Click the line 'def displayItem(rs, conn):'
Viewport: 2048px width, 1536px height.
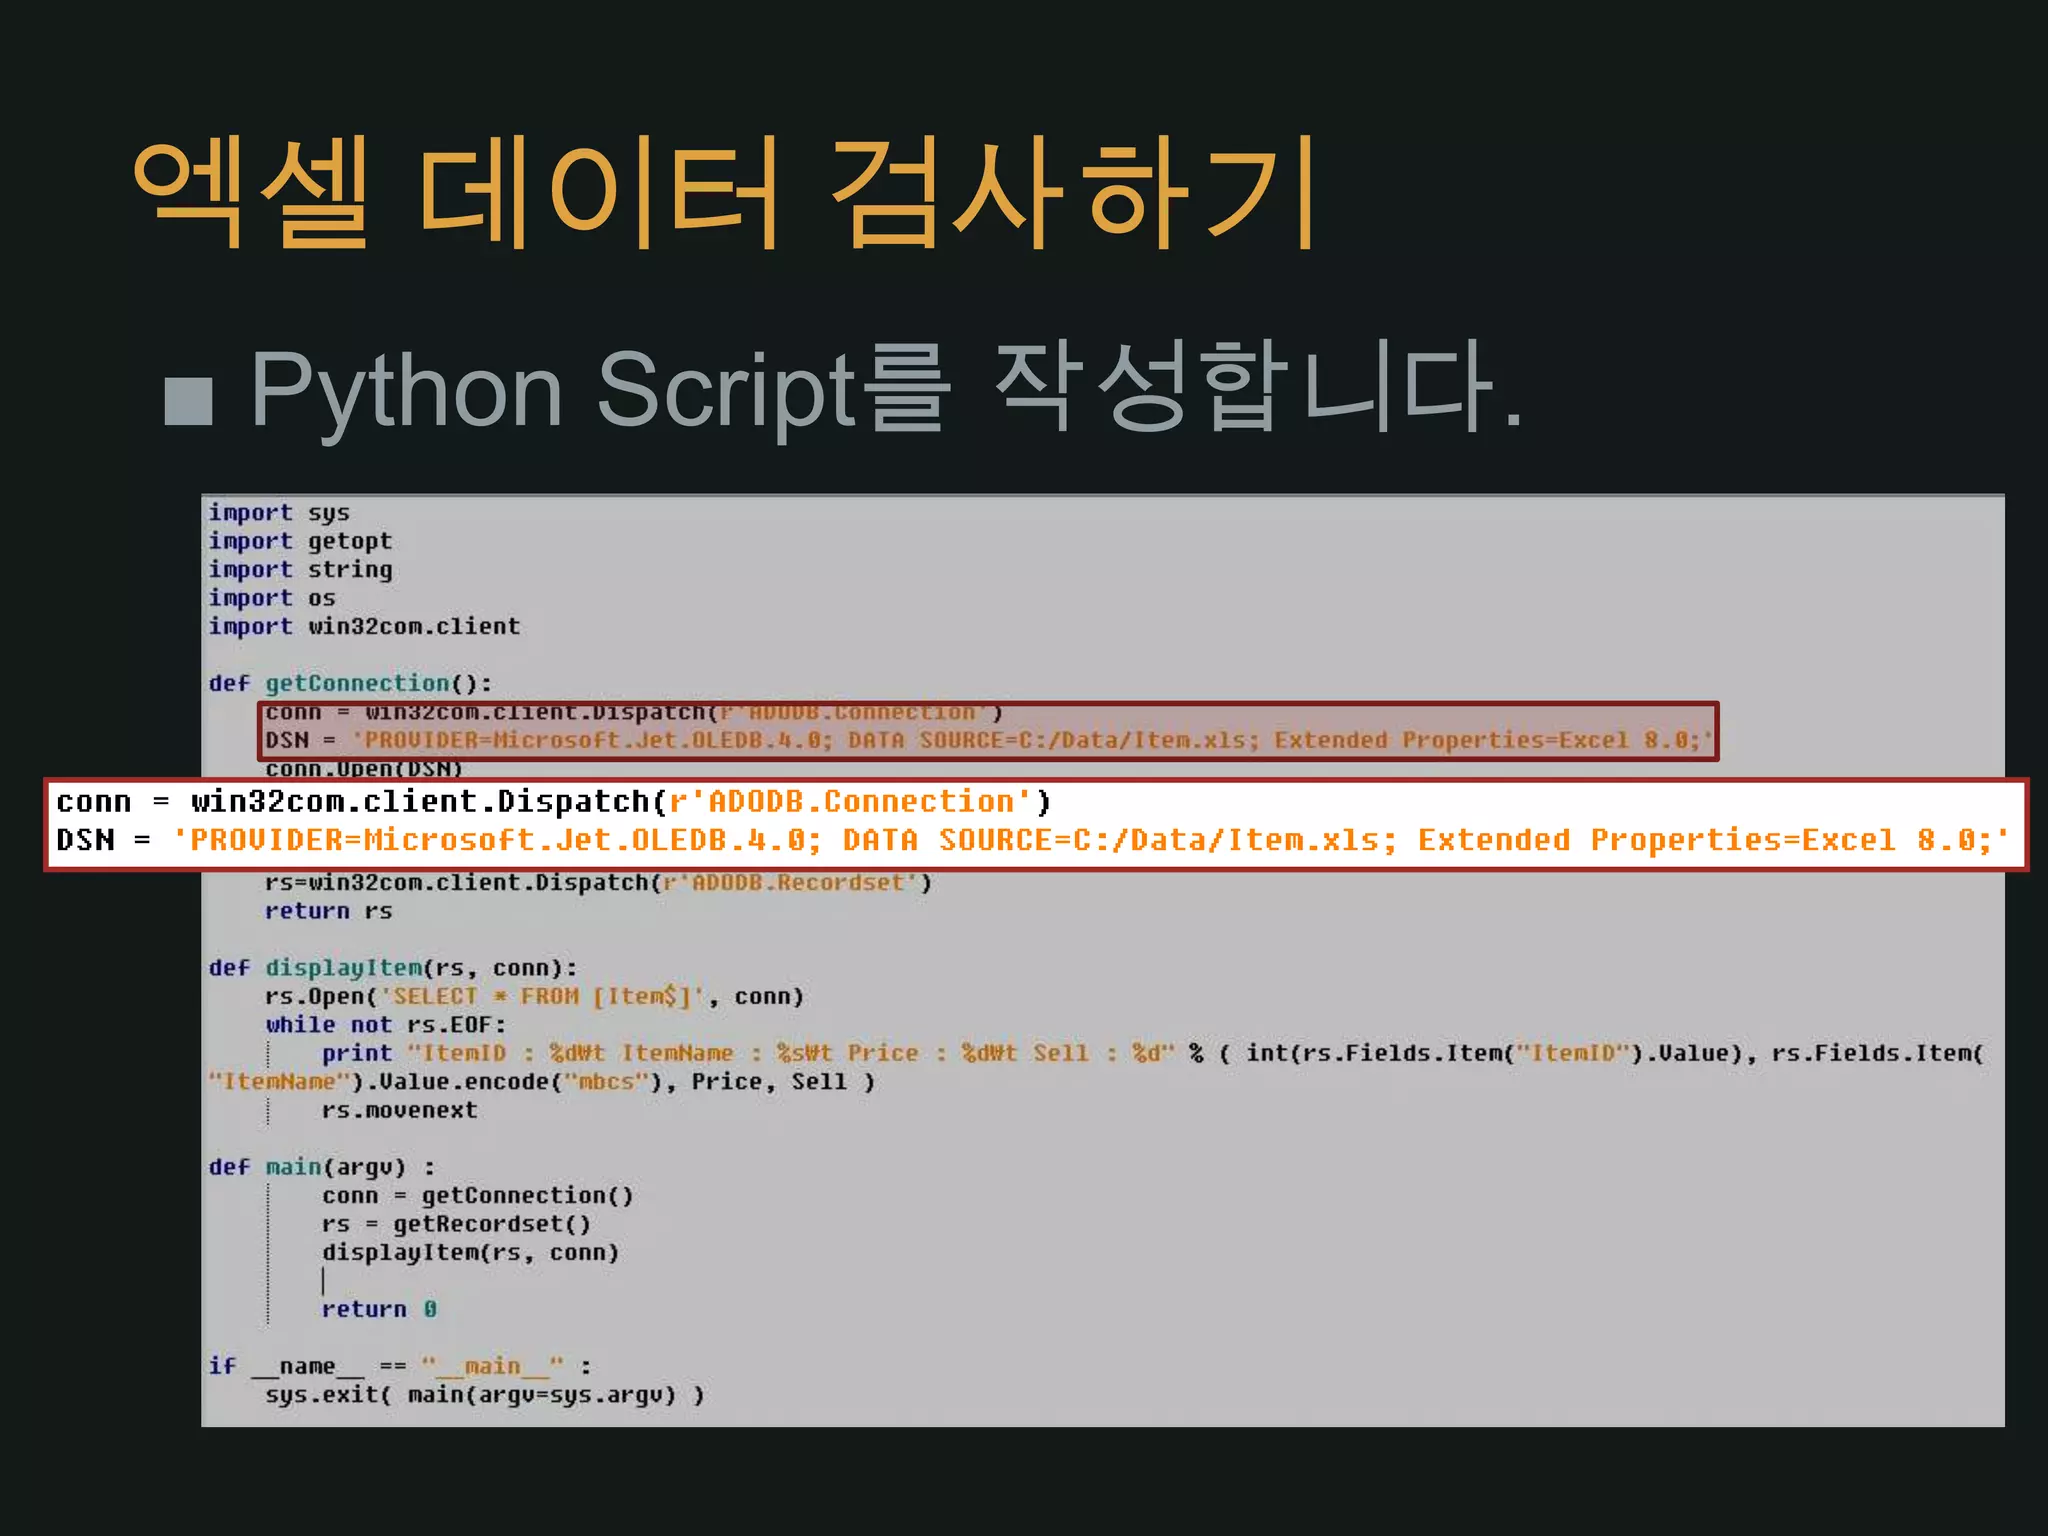(392, 968)
